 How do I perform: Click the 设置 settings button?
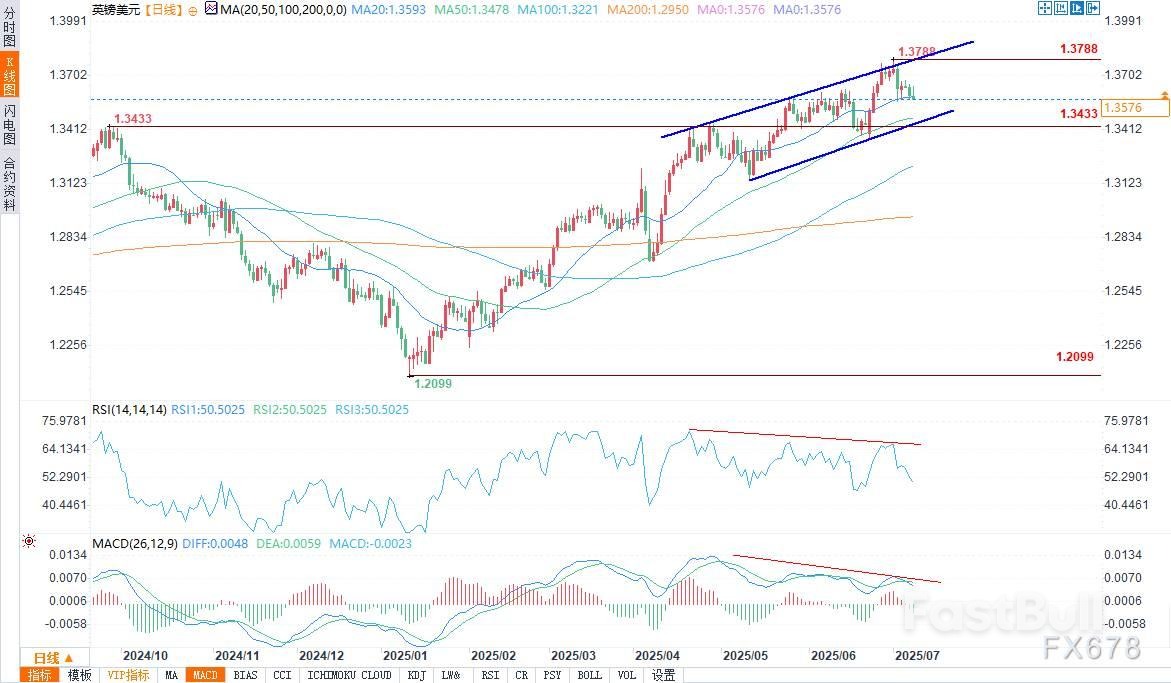(663, 675)
